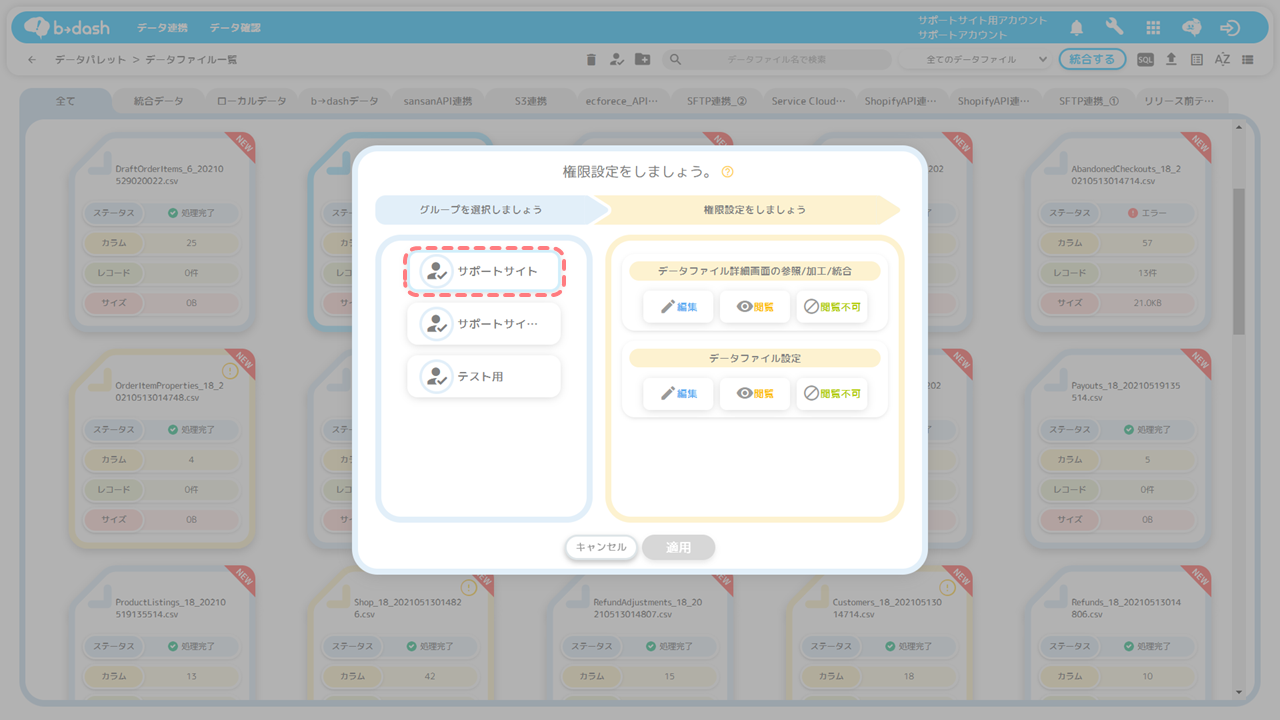Open the AbandonedCheckouts_18 file card
1280x720 pixels.
[1118, 234]
